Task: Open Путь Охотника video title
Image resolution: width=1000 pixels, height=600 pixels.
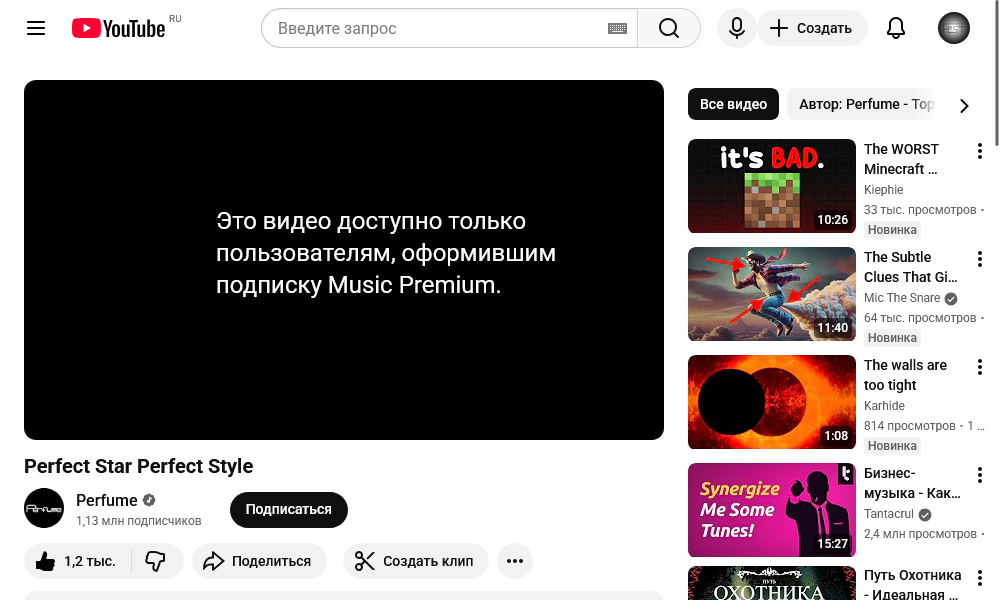Action: tap(912, 583)
